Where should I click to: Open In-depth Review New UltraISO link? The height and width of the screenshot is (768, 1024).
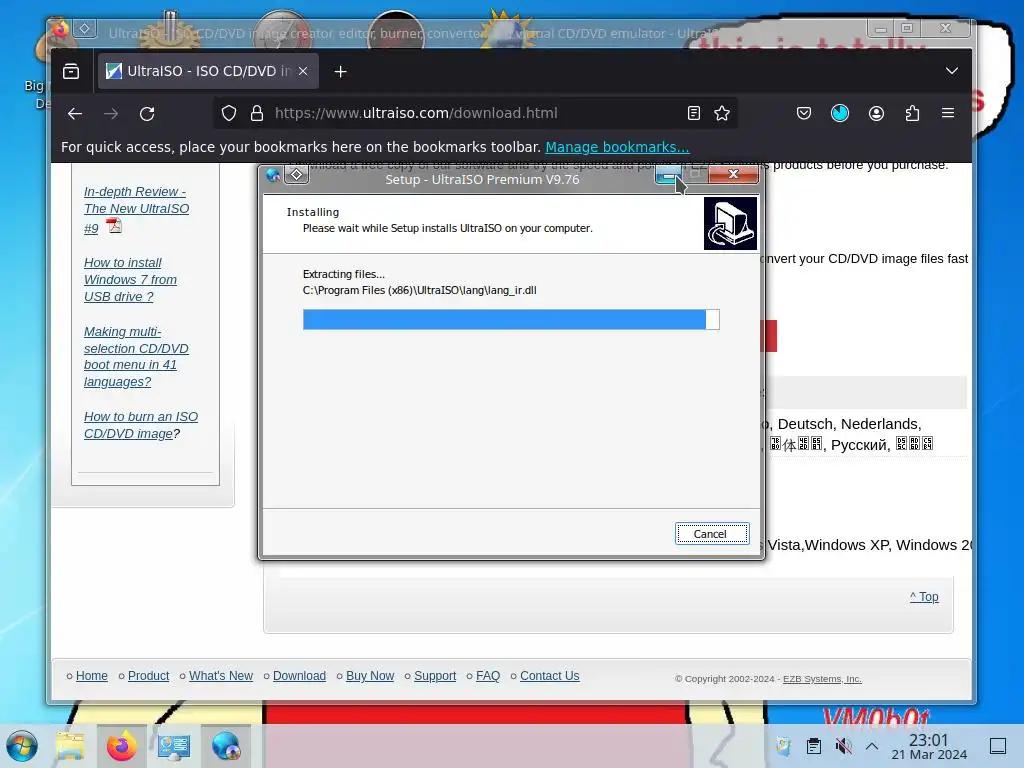tap(136, 210)
